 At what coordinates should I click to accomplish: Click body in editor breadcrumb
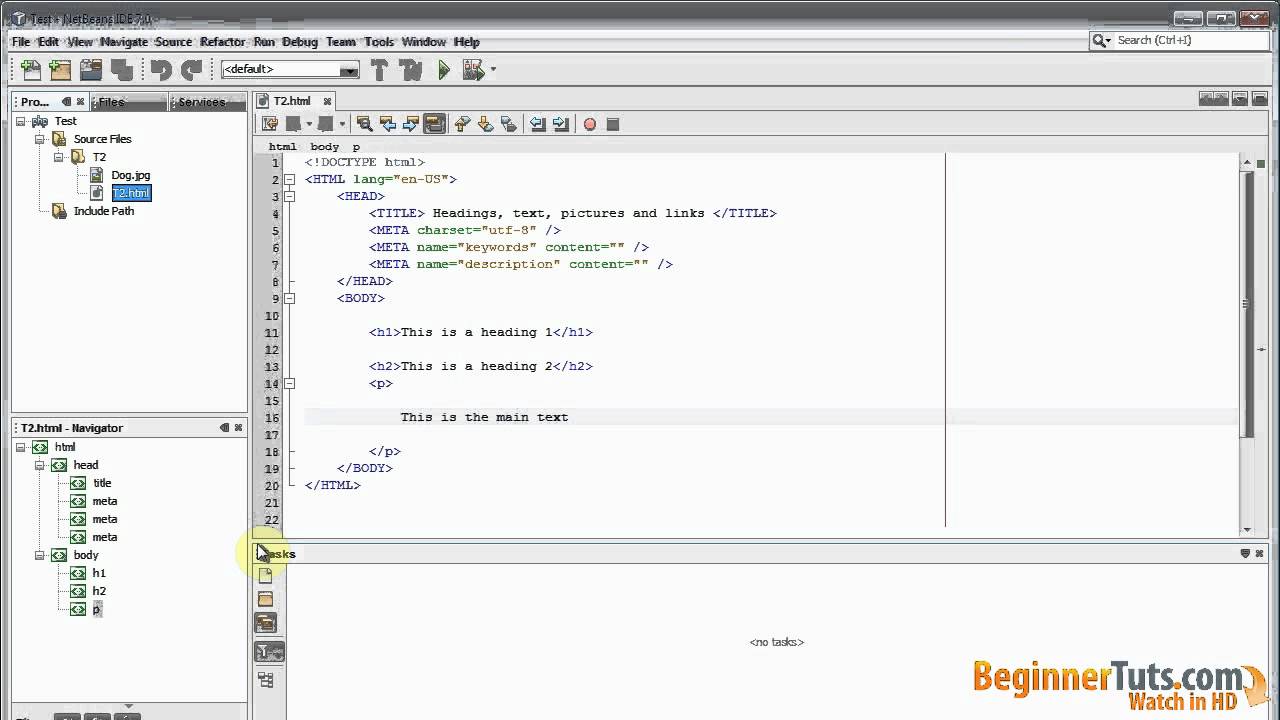pyautogui.click(x=324, y=146)
